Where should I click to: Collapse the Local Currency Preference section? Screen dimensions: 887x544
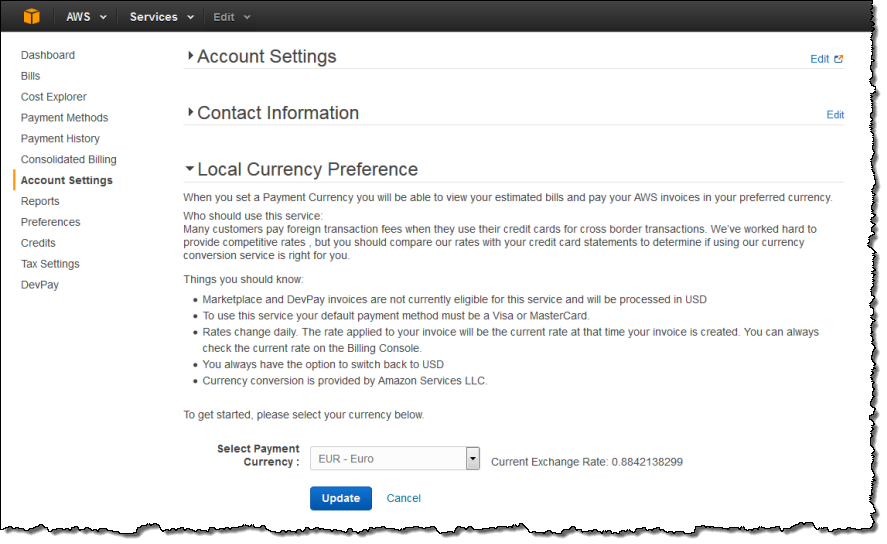pyautogui.click(x=190, y=170)
